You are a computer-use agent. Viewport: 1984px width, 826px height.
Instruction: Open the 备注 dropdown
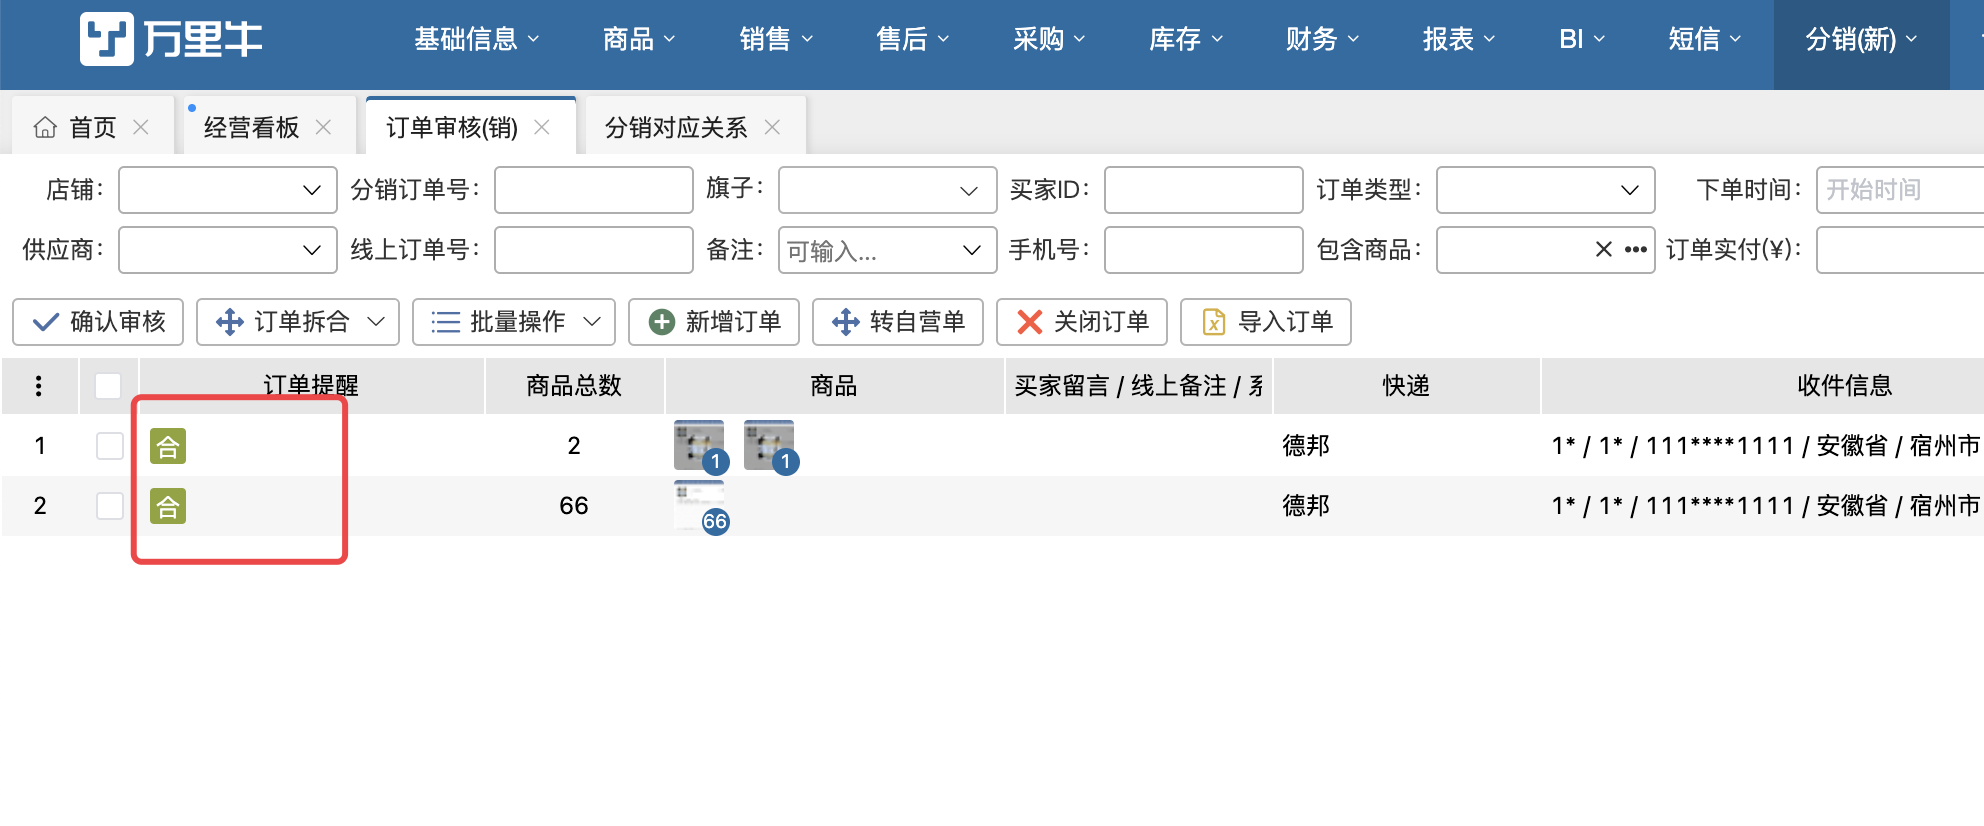[888, 250]
